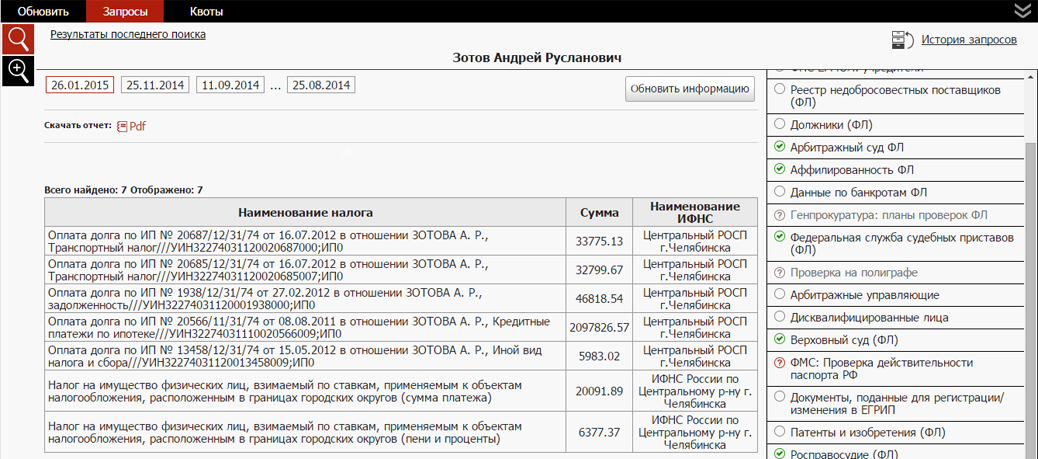Collapse the top bar with double chevron
1038x459 pixels.
pyautogui.click(x=1023, y=11)
